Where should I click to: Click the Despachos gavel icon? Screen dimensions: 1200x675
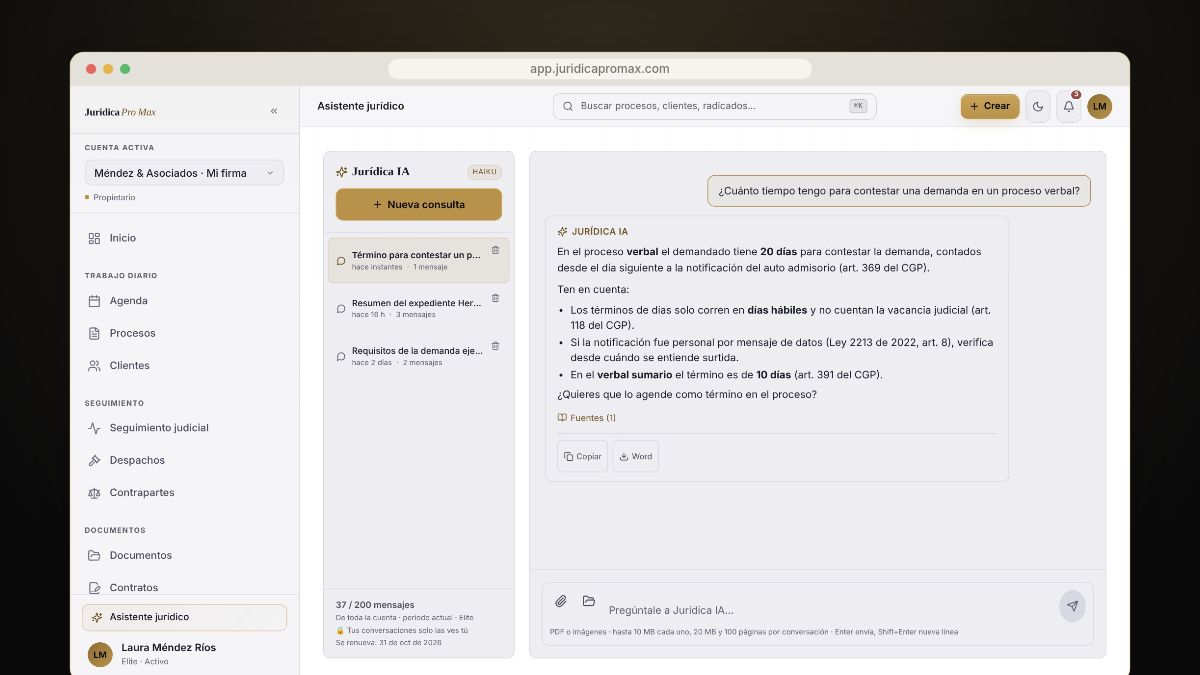(x=94, y=460)
